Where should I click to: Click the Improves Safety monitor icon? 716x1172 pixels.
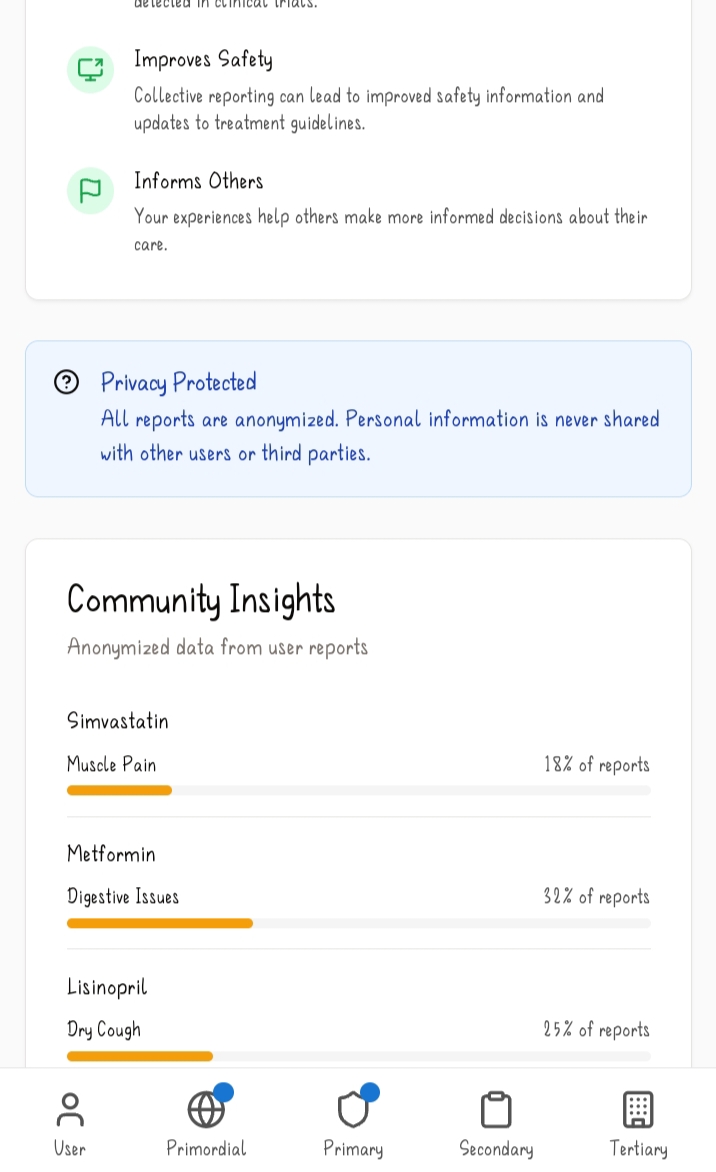coord(90,70)
